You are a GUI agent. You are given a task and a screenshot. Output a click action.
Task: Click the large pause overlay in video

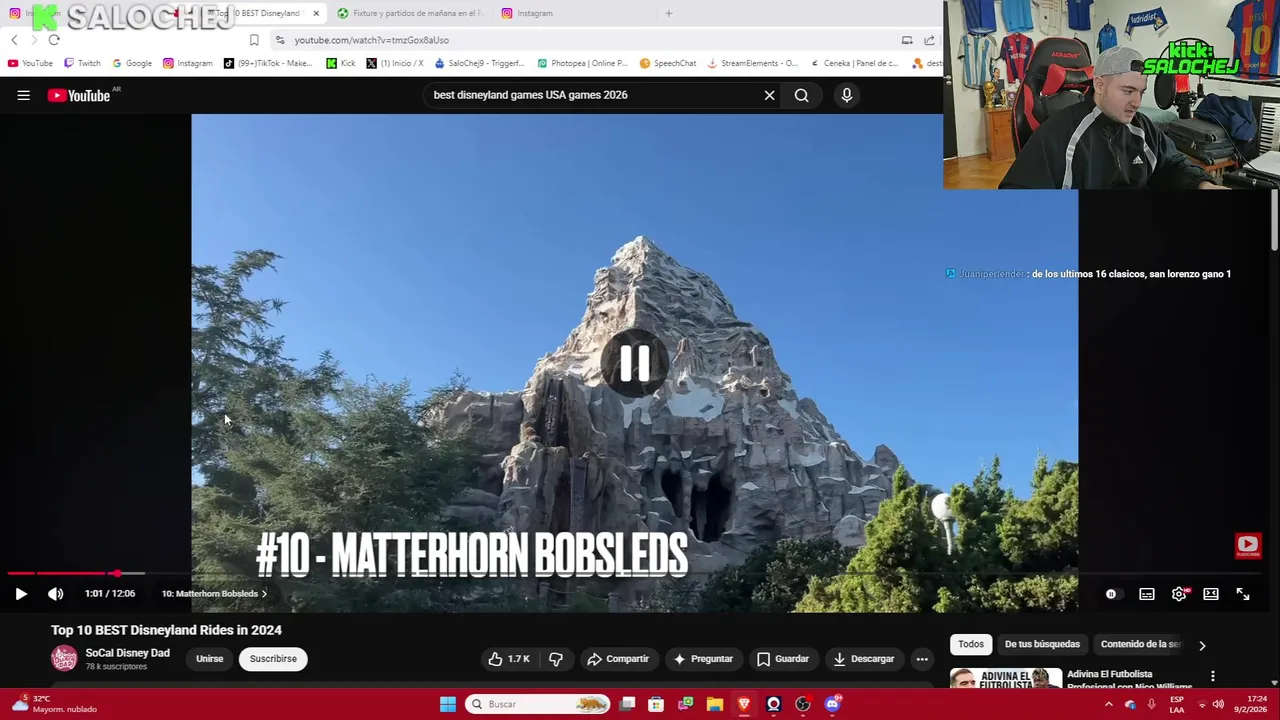[635, 364]
